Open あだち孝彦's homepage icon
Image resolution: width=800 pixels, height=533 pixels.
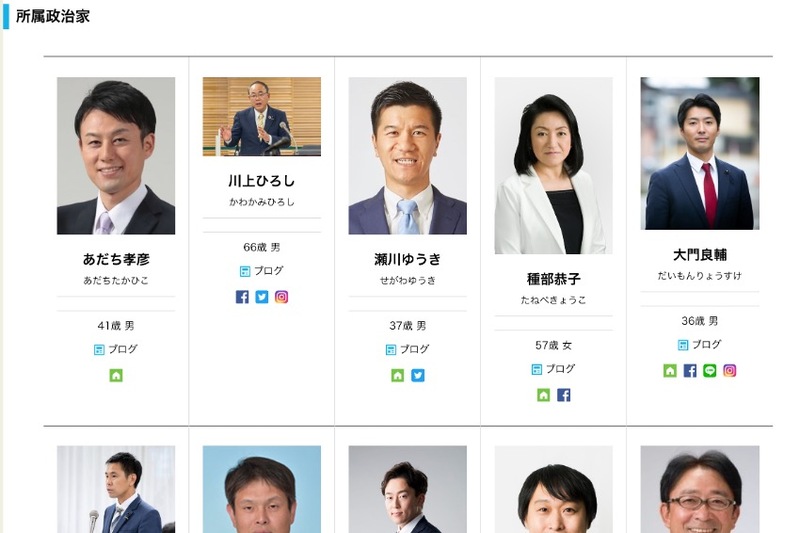pos(116,376)
